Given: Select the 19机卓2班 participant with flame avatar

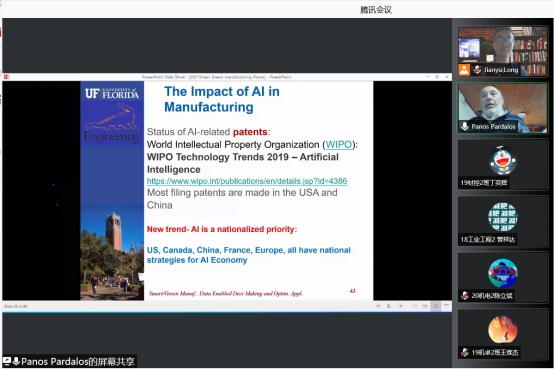Looking at the screenshot, I should [x=502, y=334].
